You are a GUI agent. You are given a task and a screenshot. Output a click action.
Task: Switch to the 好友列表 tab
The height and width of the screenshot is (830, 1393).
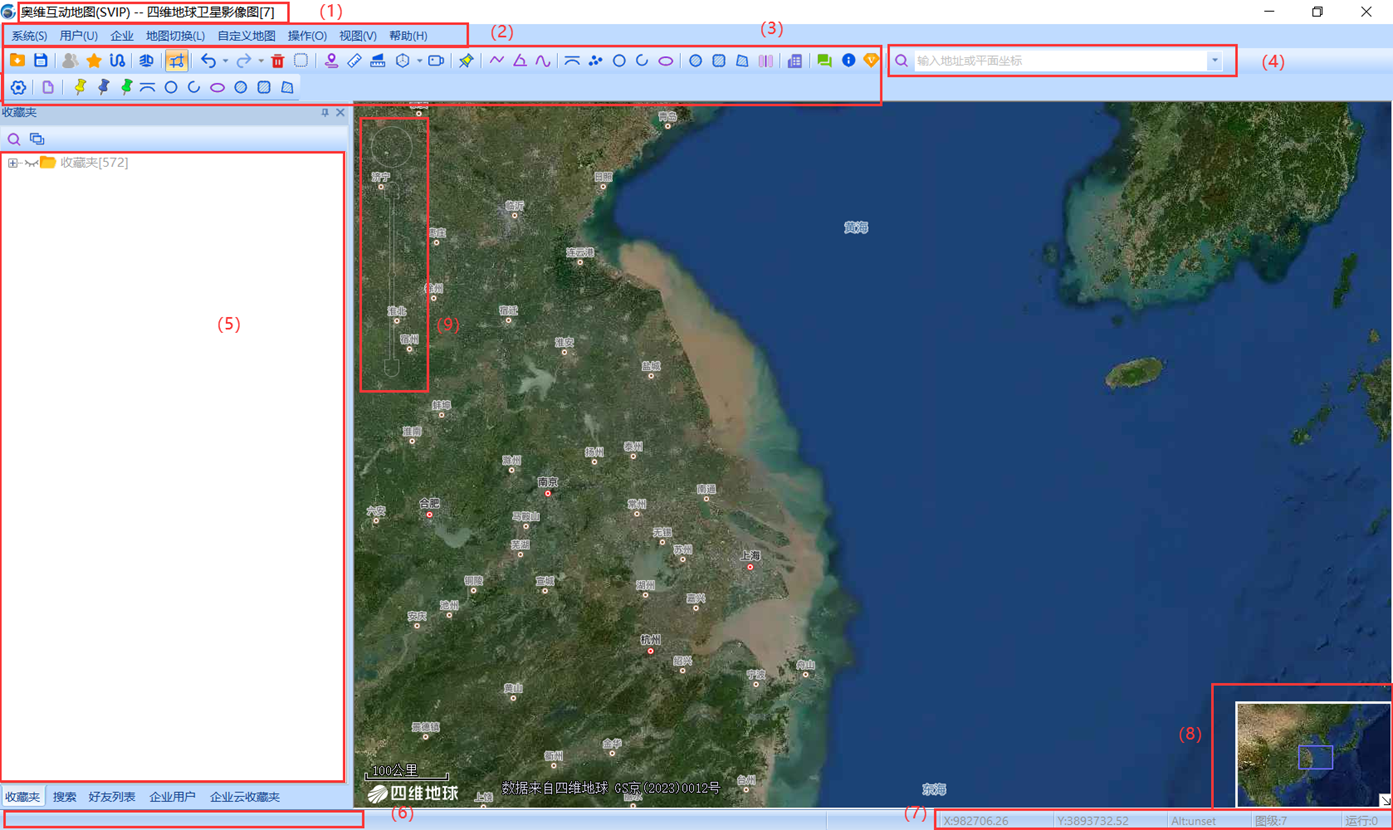click(x=112, y=797)
